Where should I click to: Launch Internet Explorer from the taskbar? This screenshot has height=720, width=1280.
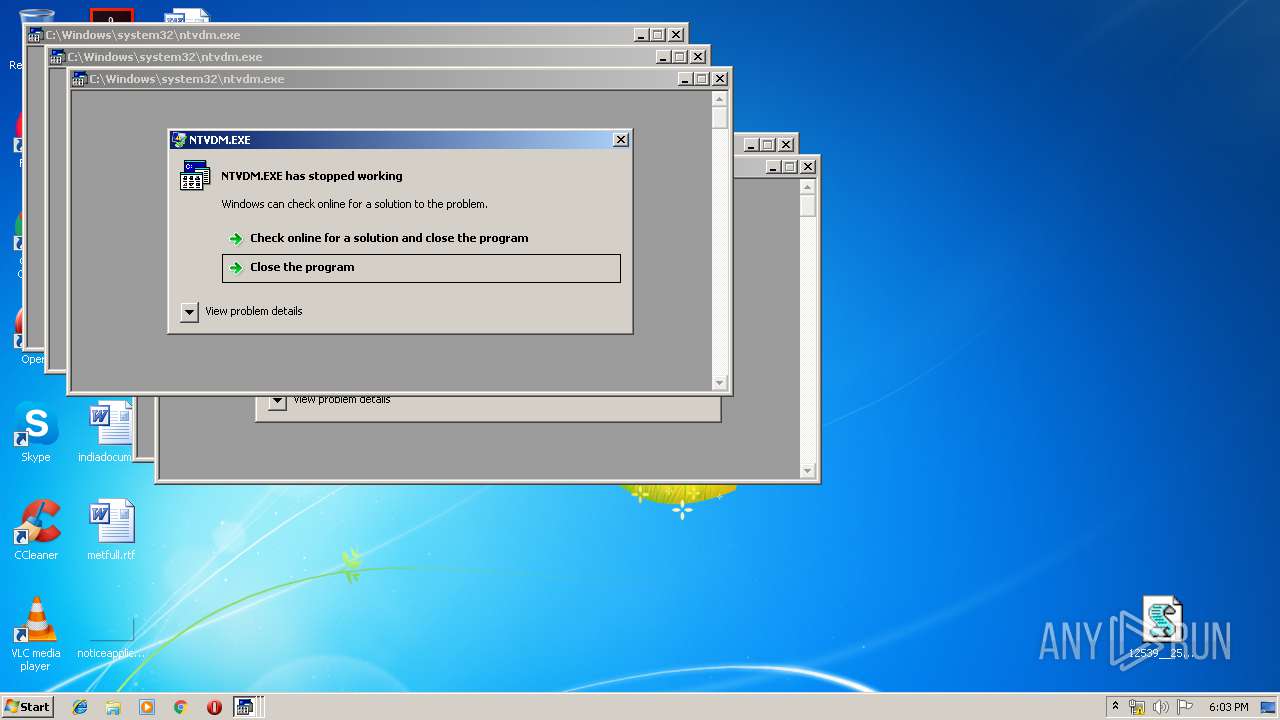pos(80,707)
